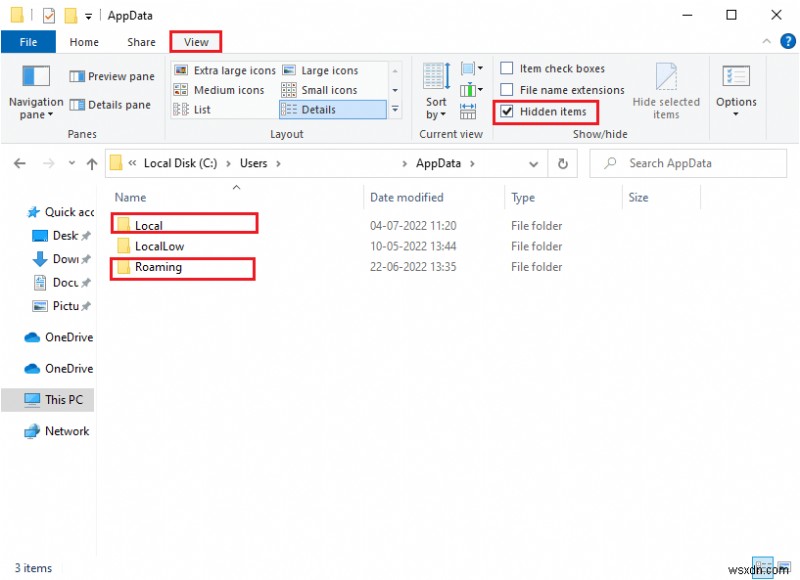Click the Help question mark button
Image resolution: width=800 pixels, height=580 pixels.
(x=787, y=41)
